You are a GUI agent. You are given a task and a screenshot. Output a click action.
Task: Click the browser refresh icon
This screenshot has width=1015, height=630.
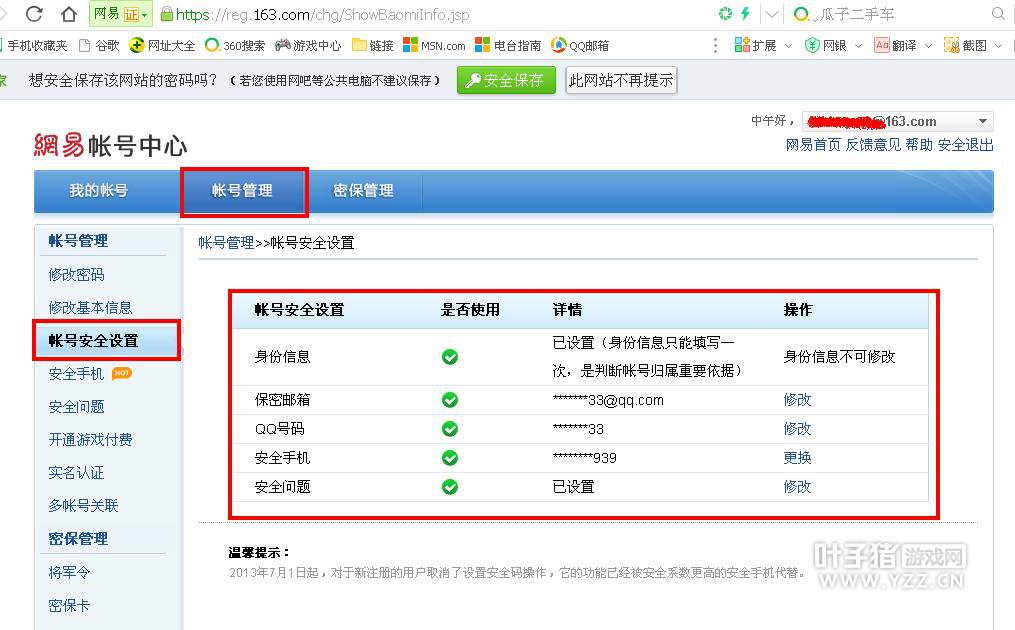click(x=34, y=14)
